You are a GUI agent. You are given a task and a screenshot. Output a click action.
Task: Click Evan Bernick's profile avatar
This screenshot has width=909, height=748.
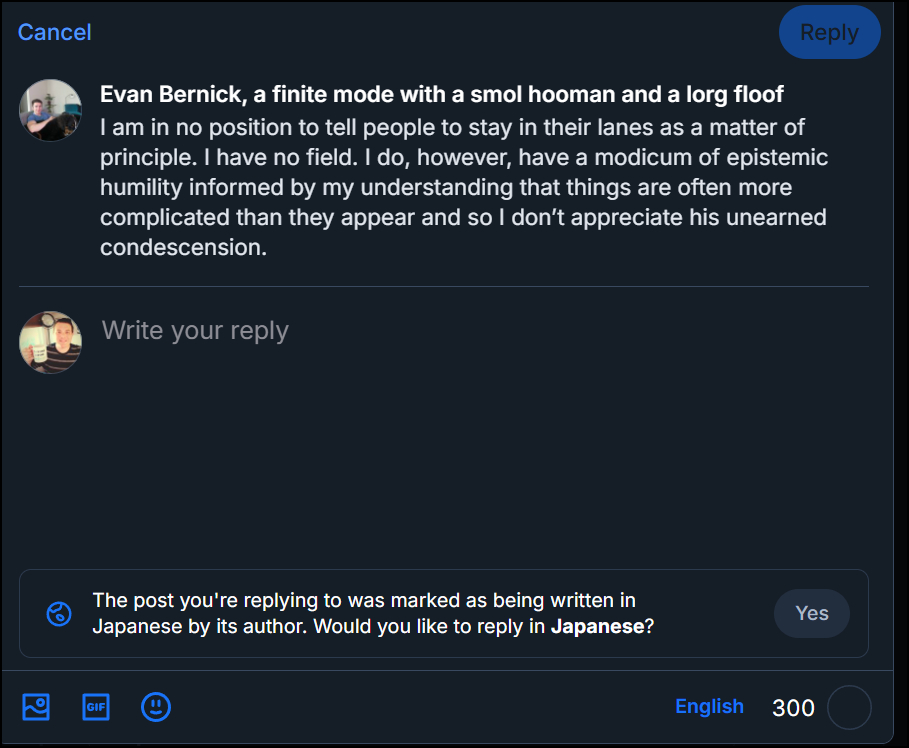(50, 110)
